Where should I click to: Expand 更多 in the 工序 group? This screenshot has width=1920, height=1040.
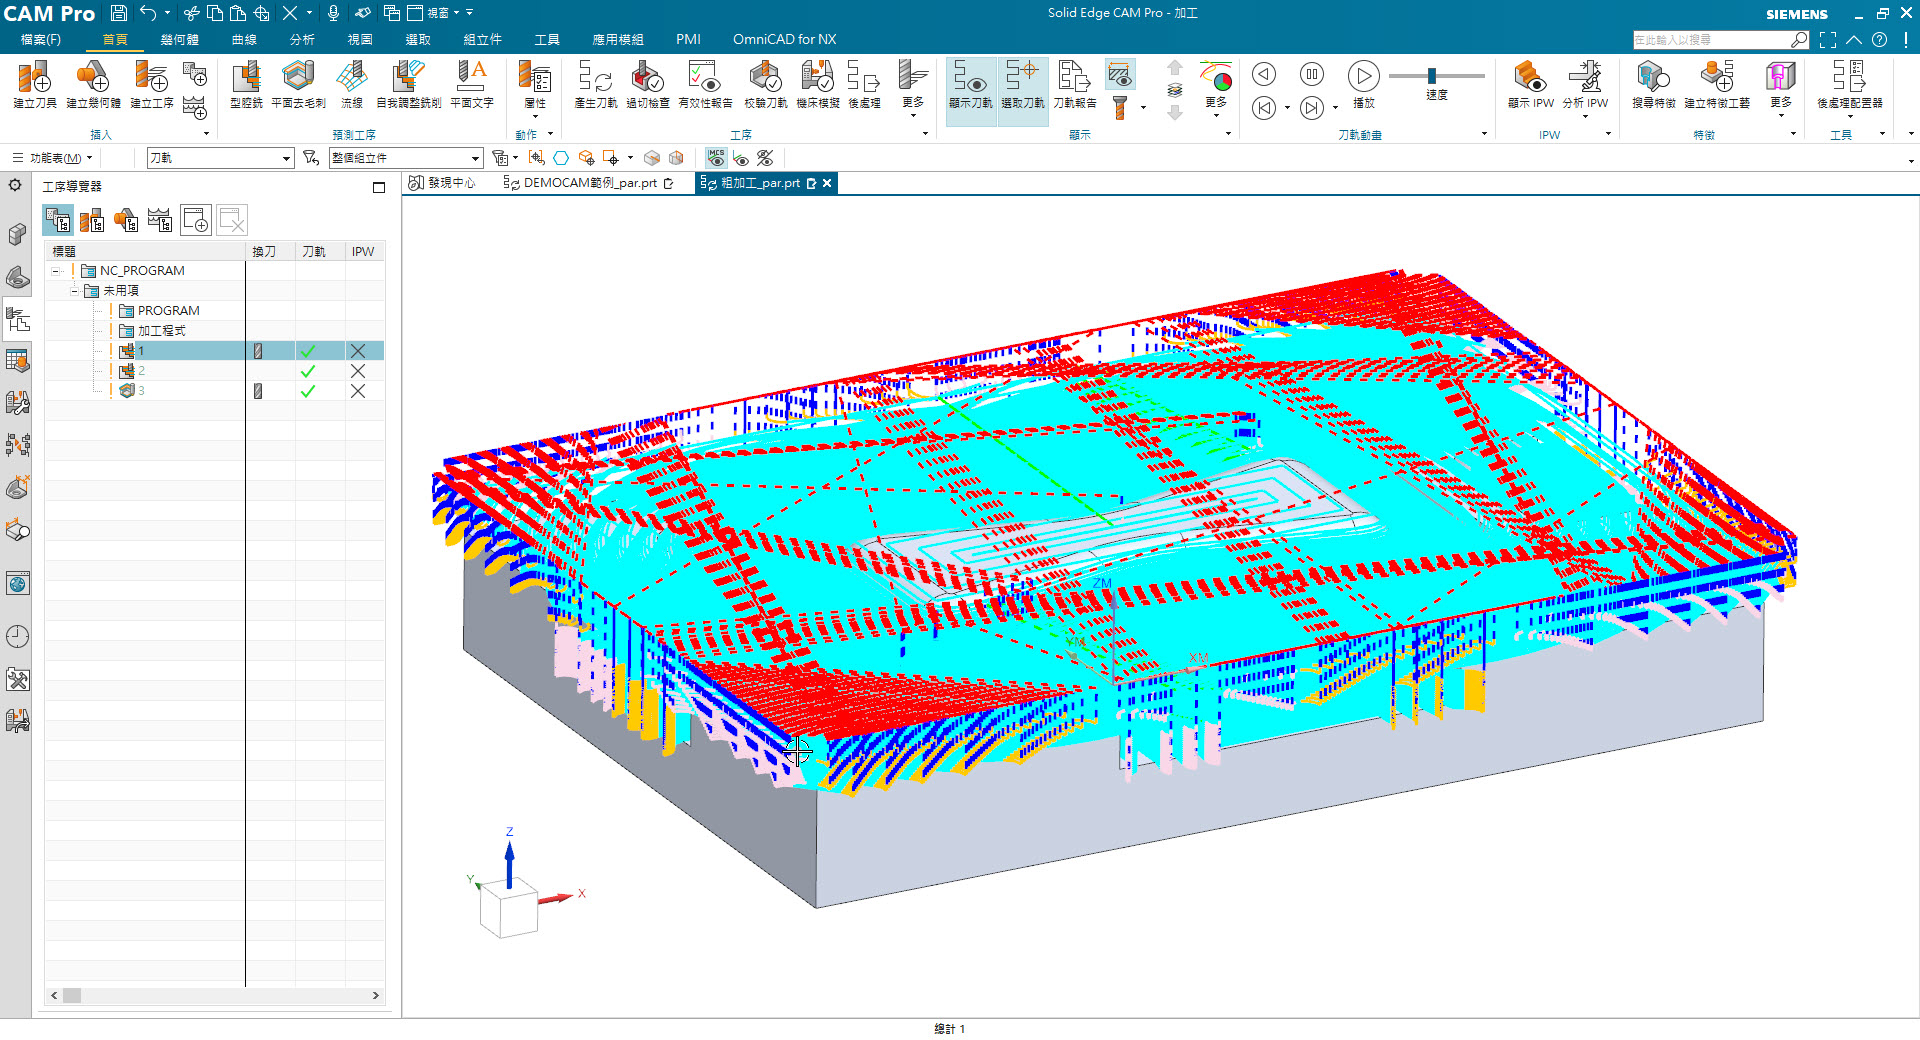click(913, 90)
